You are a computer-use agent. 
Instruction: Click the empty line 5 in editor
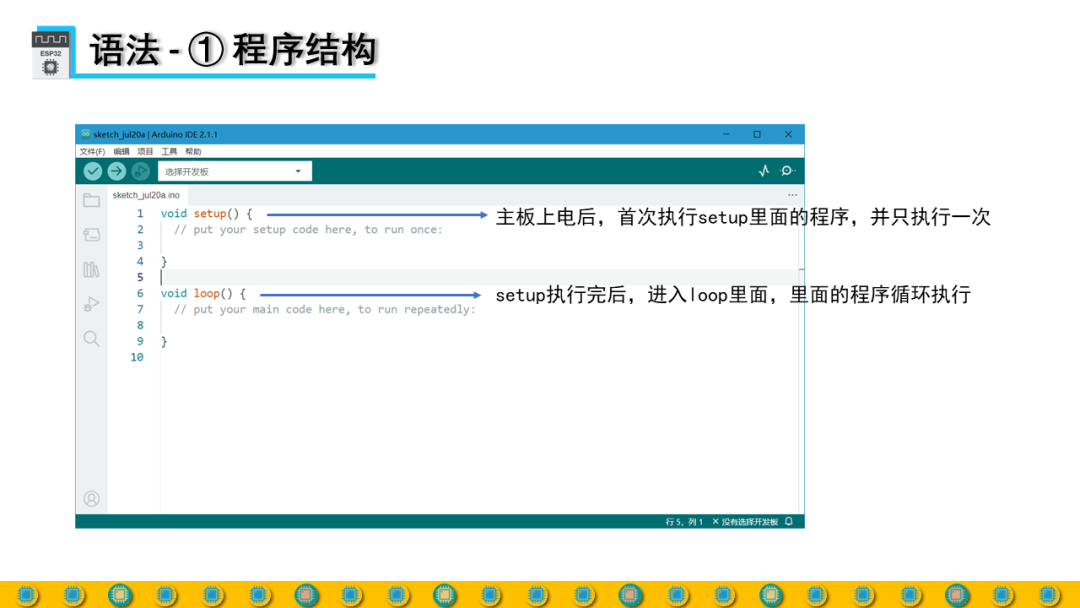pyautogui.click(x=479, y=277)
